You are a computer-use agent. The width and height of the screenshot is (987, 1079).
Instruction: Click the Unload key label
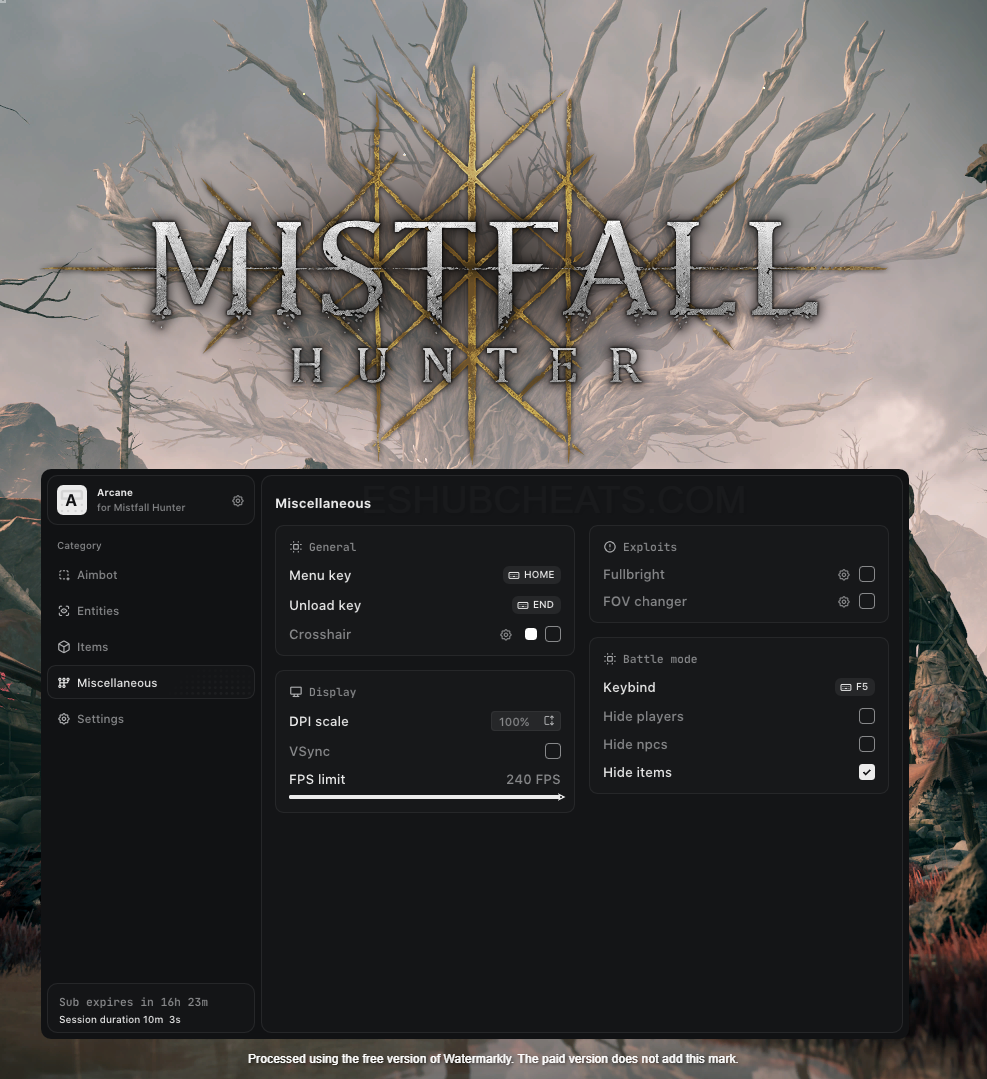tap(325, 606)
